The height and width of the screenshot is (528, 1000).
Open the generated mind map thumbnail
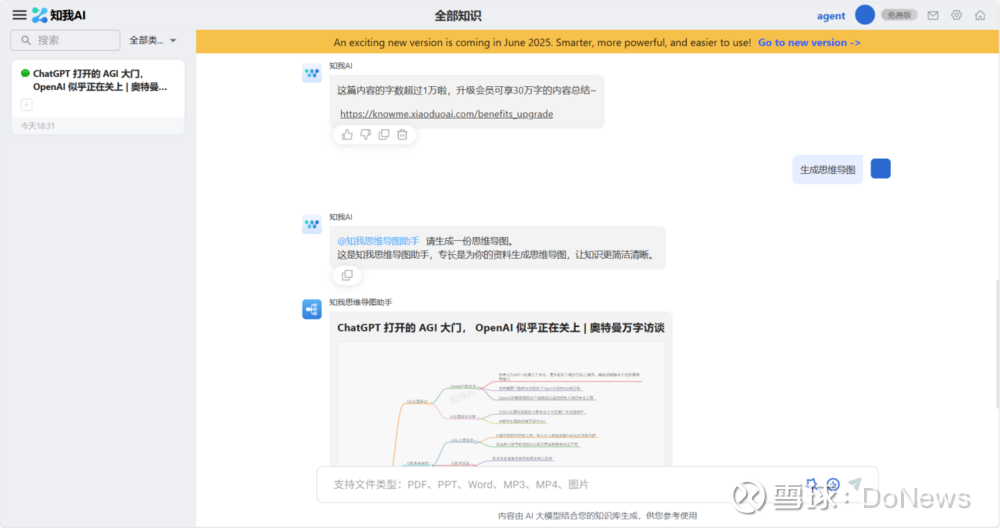pyautogui.click(x=501, y=405)
